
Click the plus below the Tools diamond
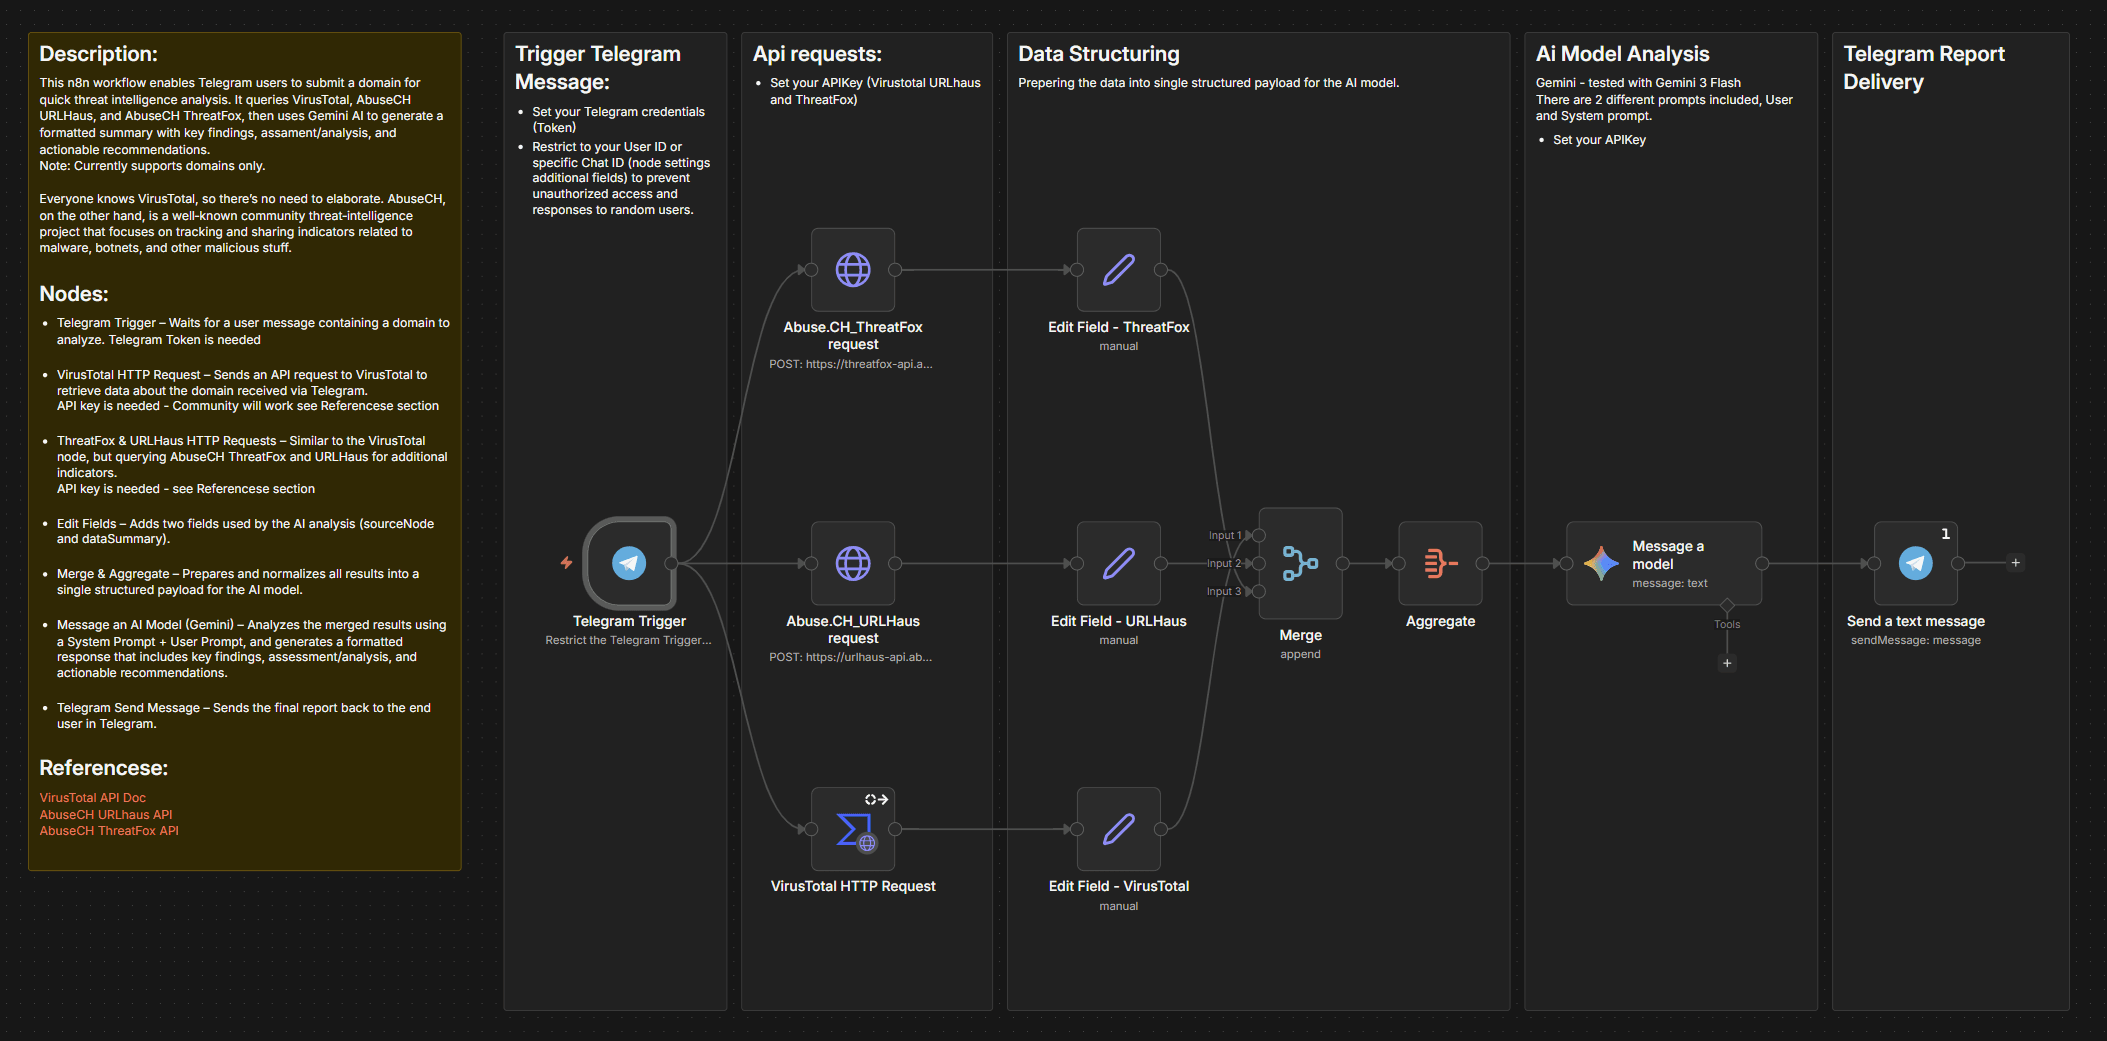coord(1727,663)
